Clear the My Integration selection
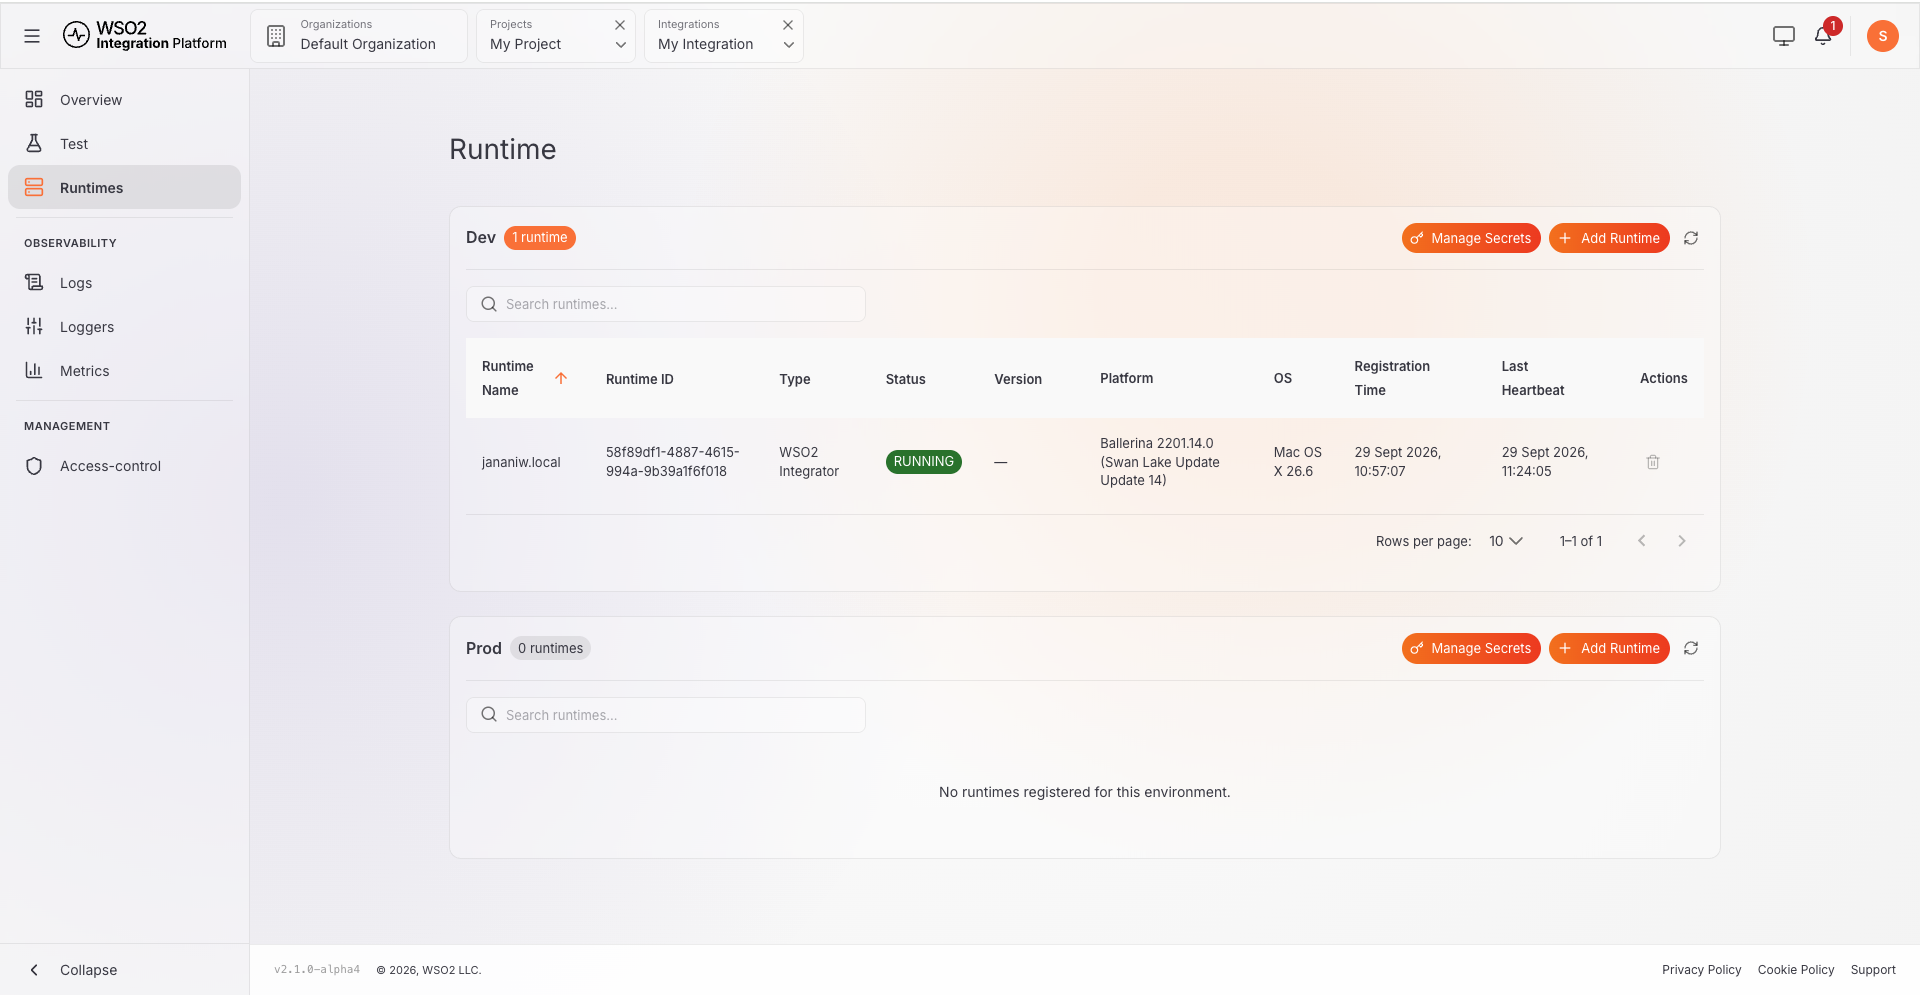 (x=788, y=25)
